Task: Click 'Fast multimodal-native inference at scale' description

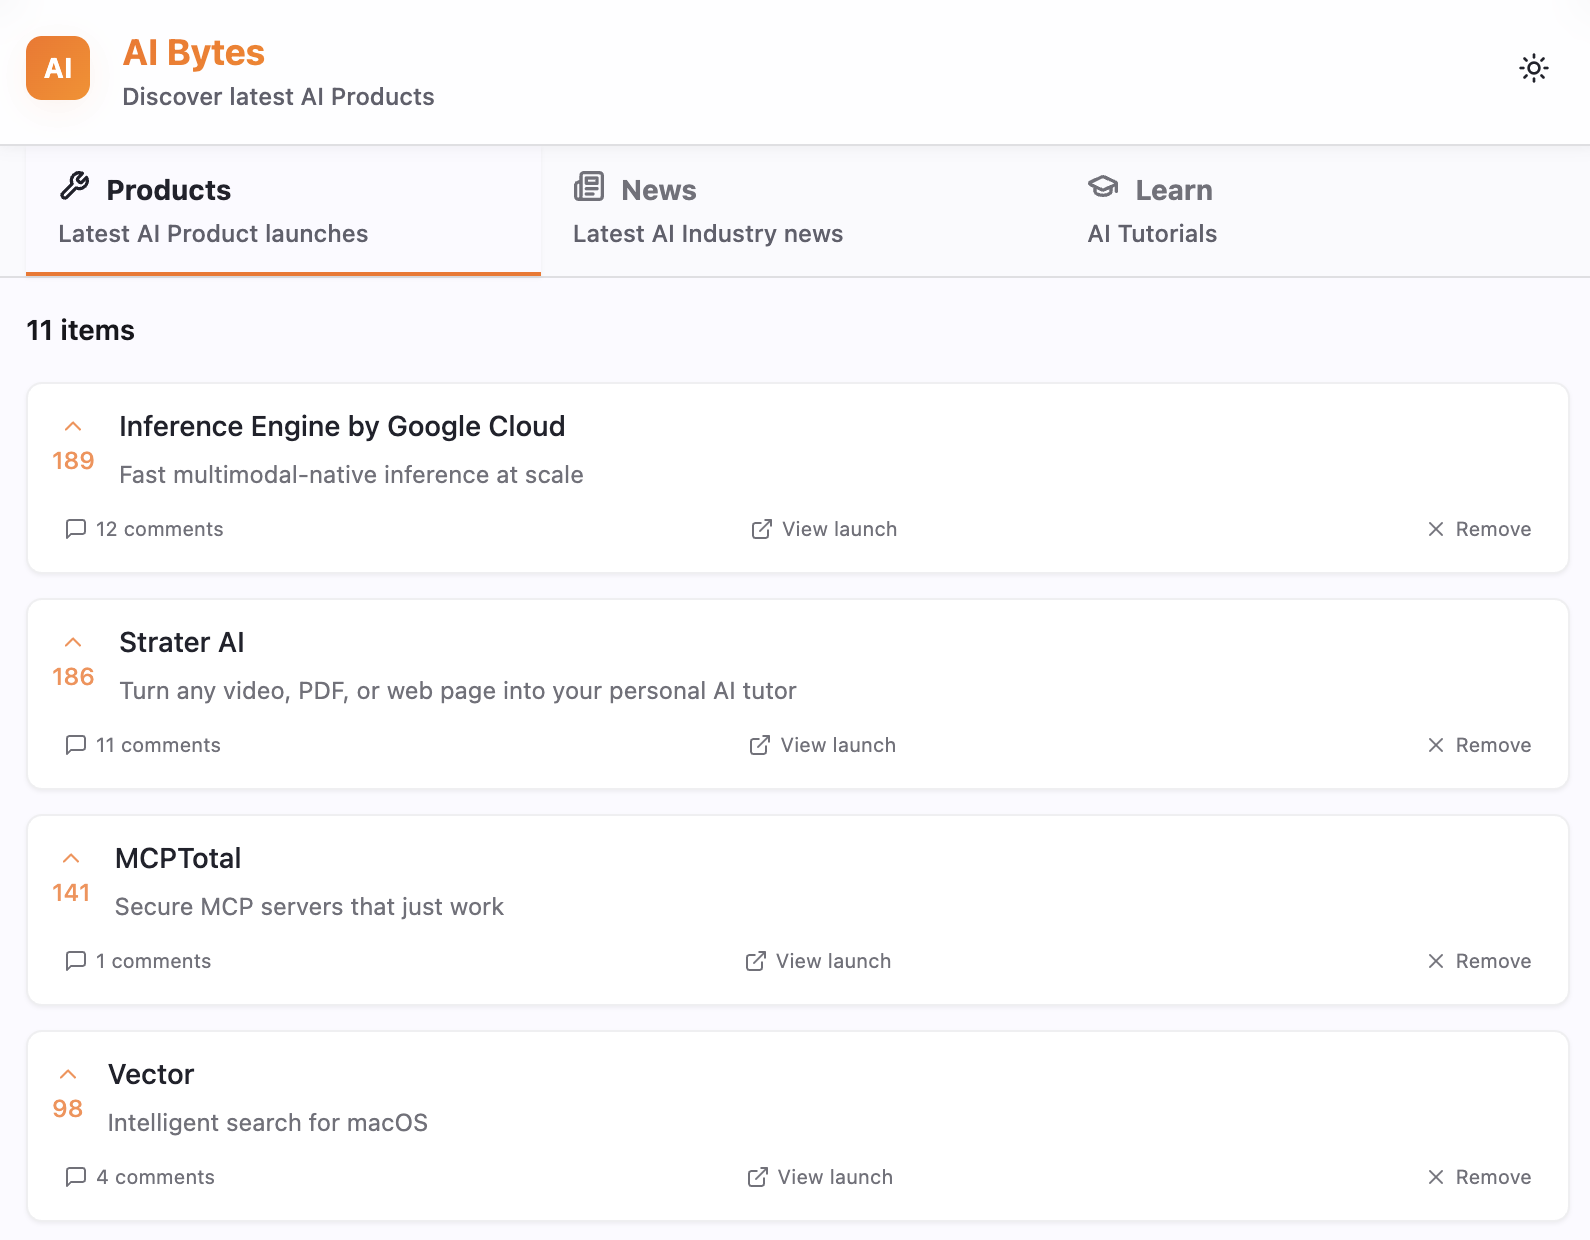Action: [x=351, y=475]
